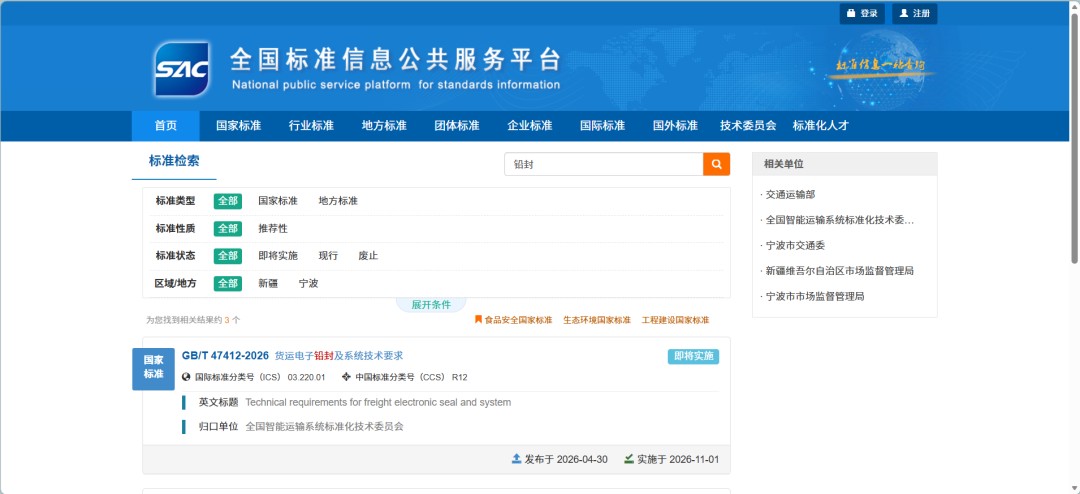The height and width of the screenshot is (494, 1080).
Task: Open standard GB/T 47412-2026
Action: click(225, 356)
